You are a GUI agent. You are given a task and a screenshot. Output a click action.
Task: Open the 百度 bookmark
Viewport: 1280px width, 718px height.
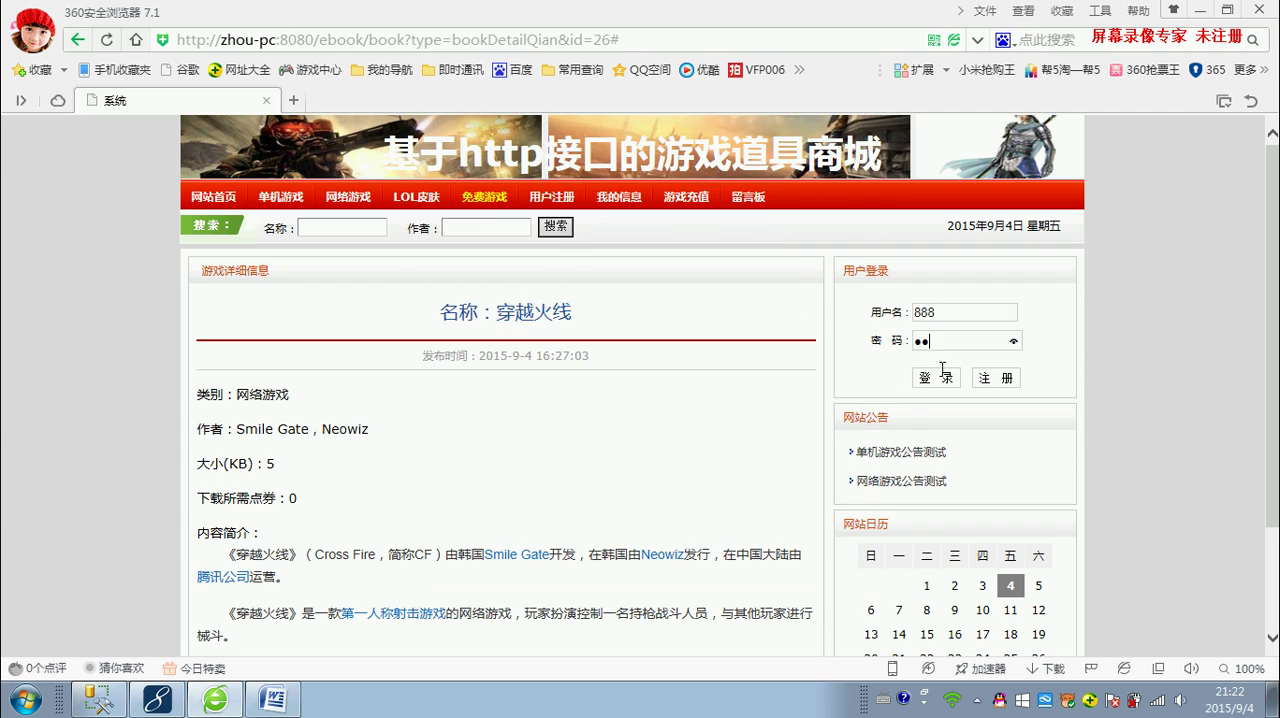(512, 70)
